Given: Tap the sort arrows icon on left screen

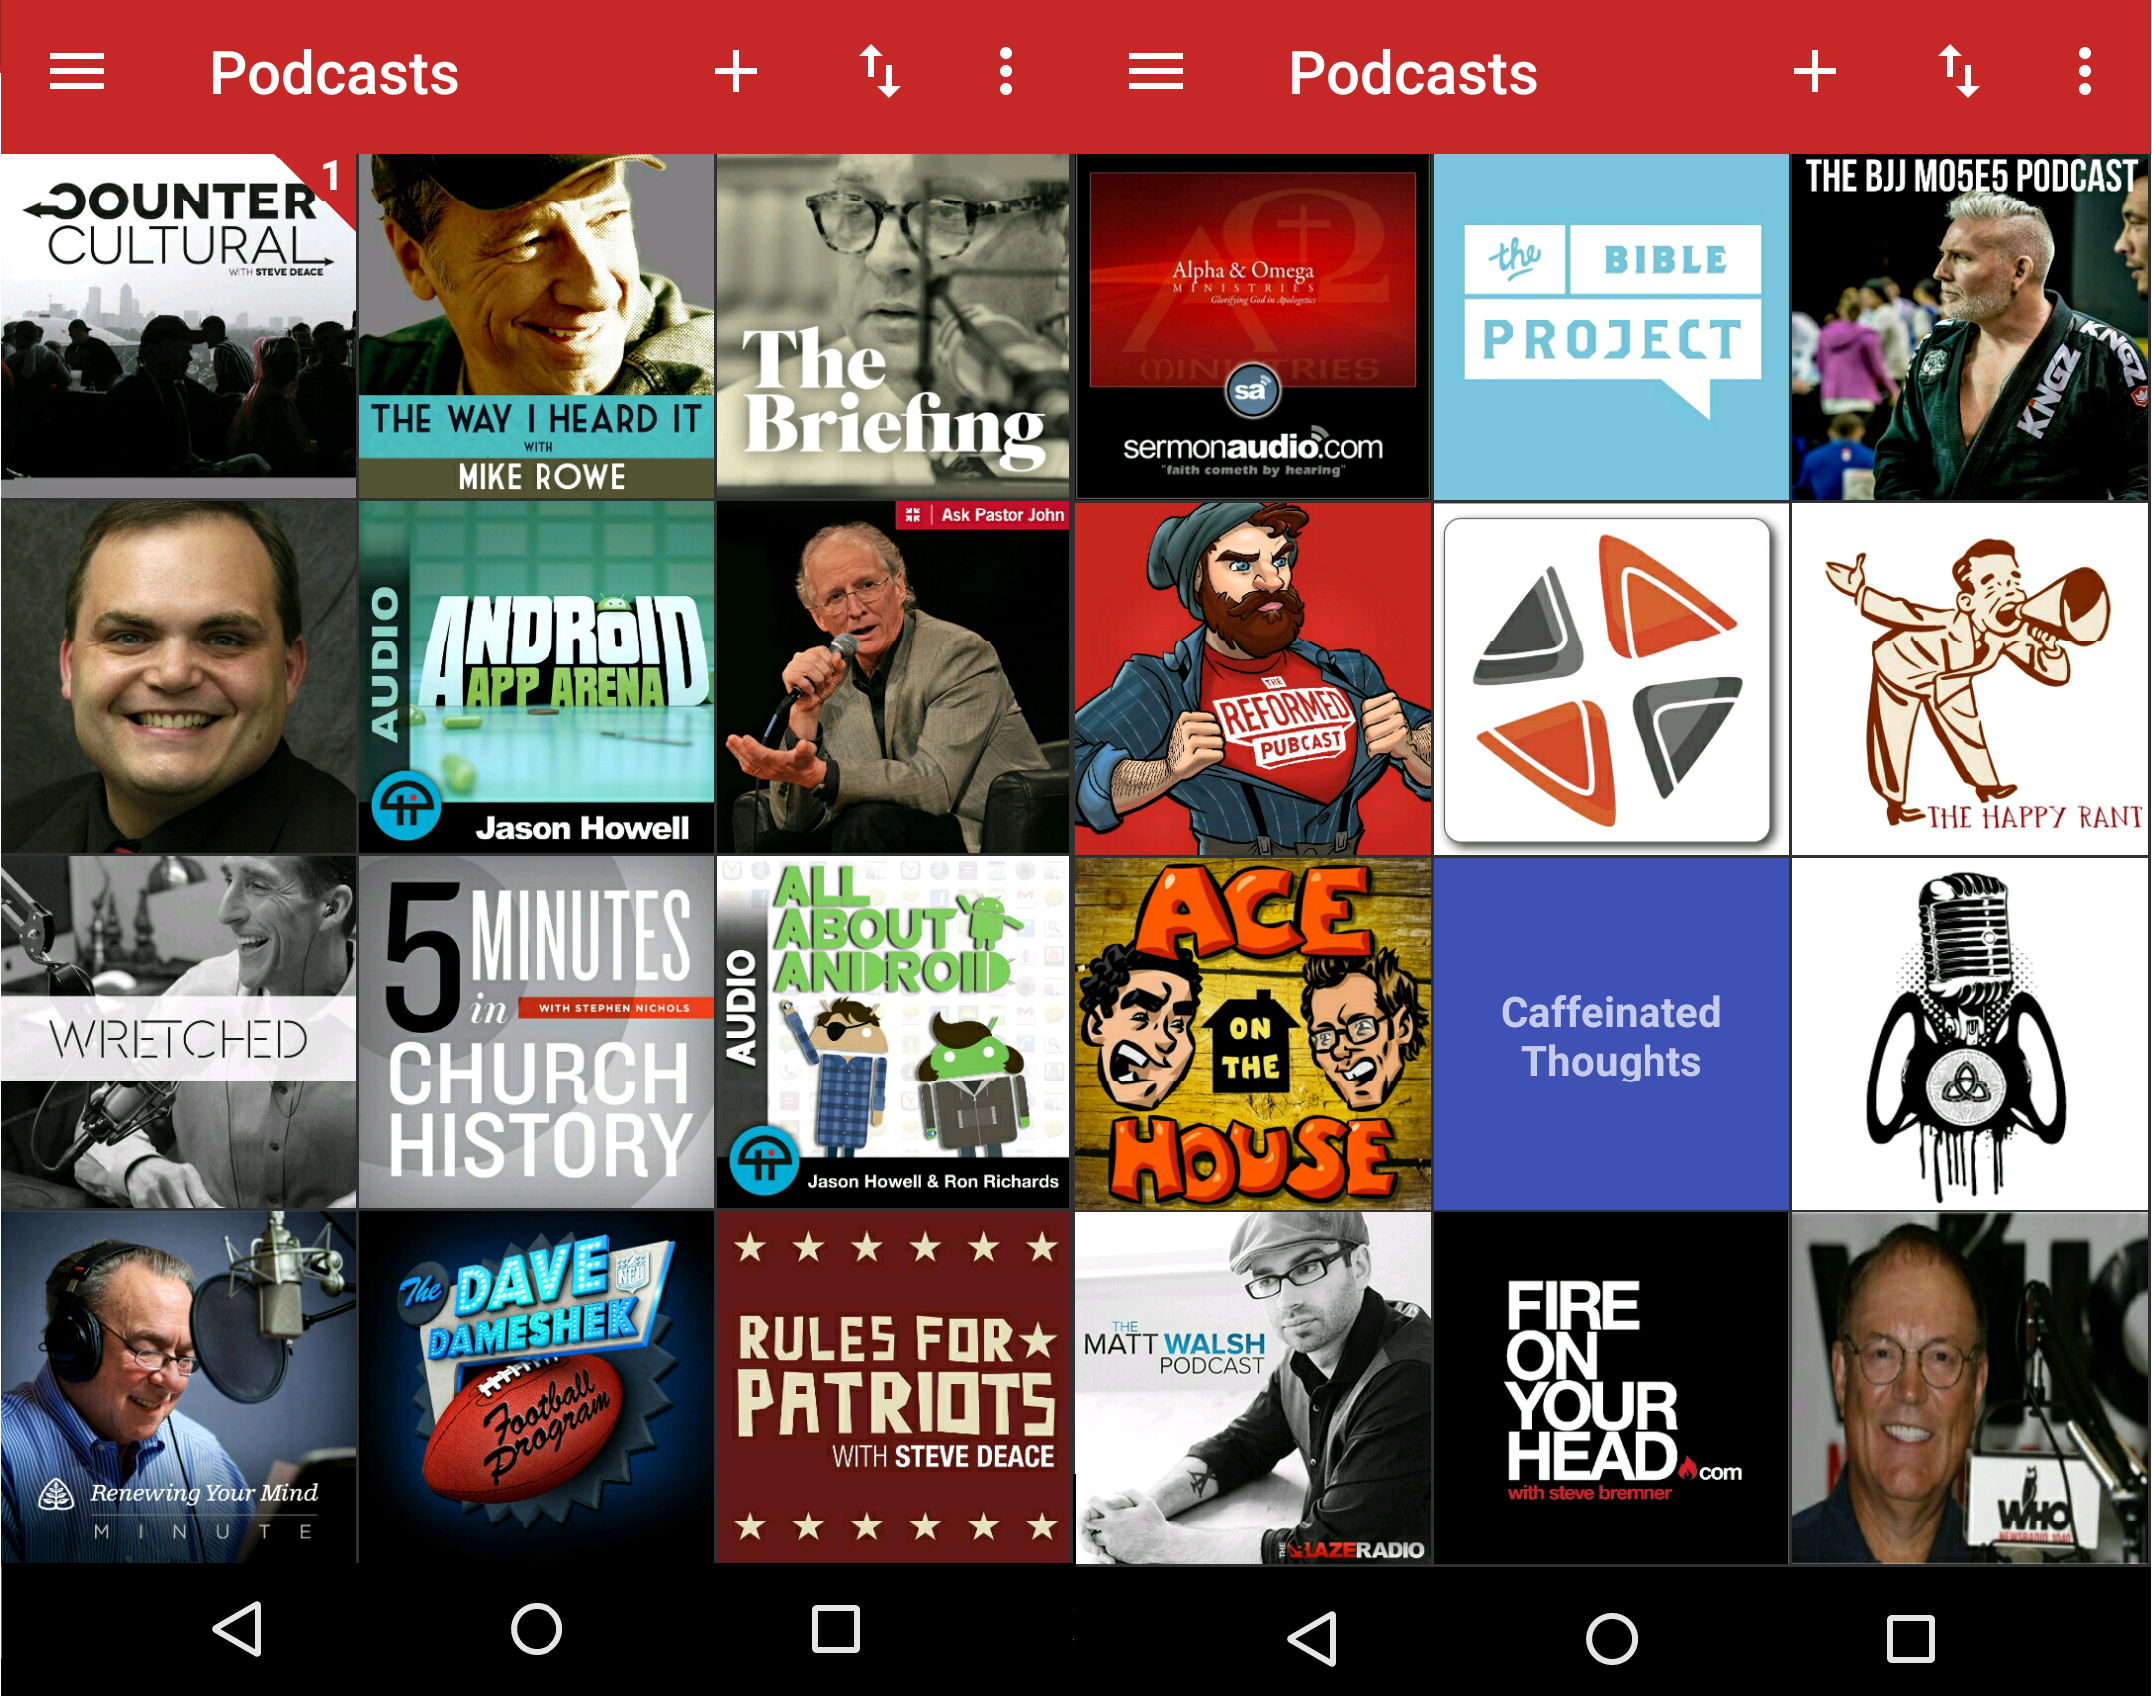Looking at the screenshot, I should click(881, 72).
